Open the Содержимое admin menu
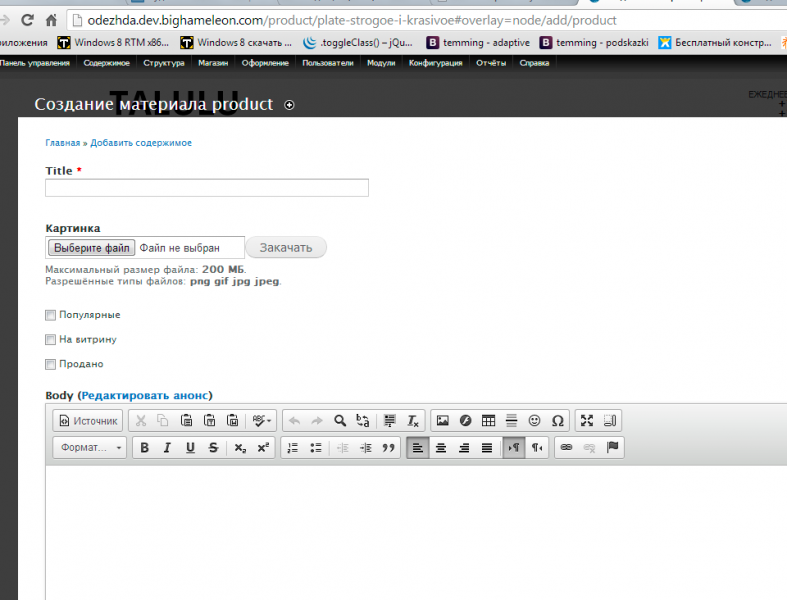The image size is (787, 600). (x=106, y=63)
